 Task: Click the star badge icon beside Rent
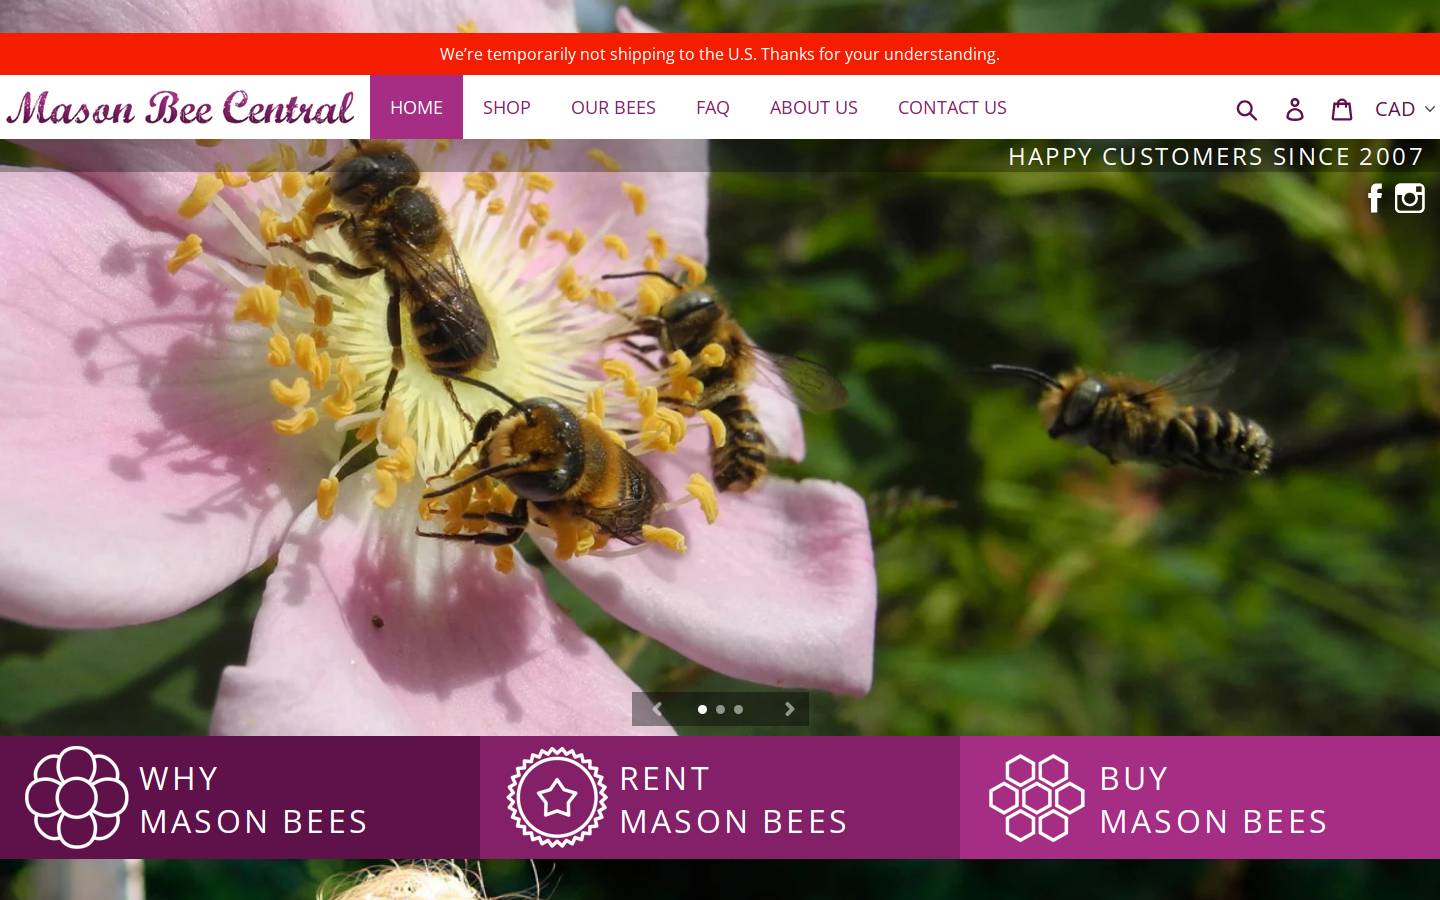click(557, 797)
